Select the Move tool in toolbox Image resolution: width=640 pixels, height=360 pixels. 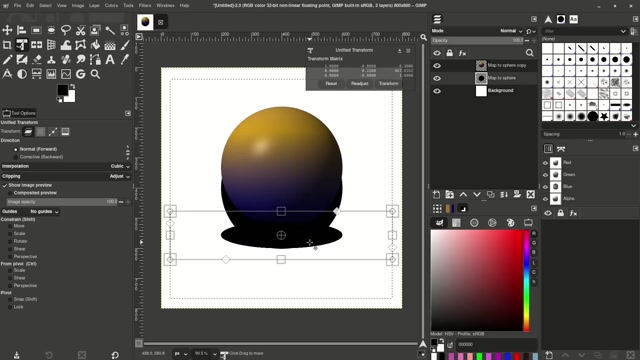7,30
